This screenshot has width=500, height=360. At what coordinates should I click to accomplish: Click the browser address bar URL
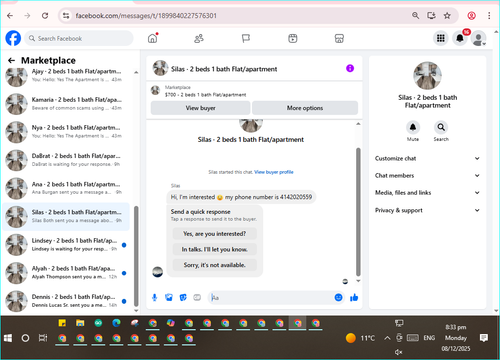[146, 16]
